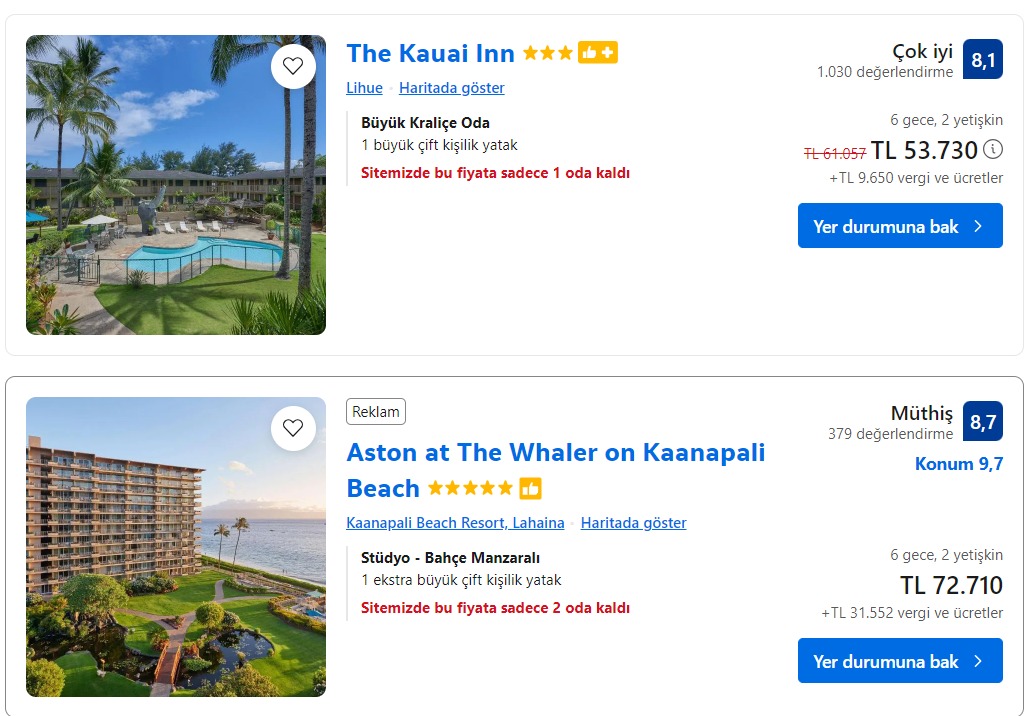Image resolution: width=1031 pixels, height=716 pixels.
Task: Open Aston at The Whaler on Kaanapali Beach title
Action: click(556, 470)
